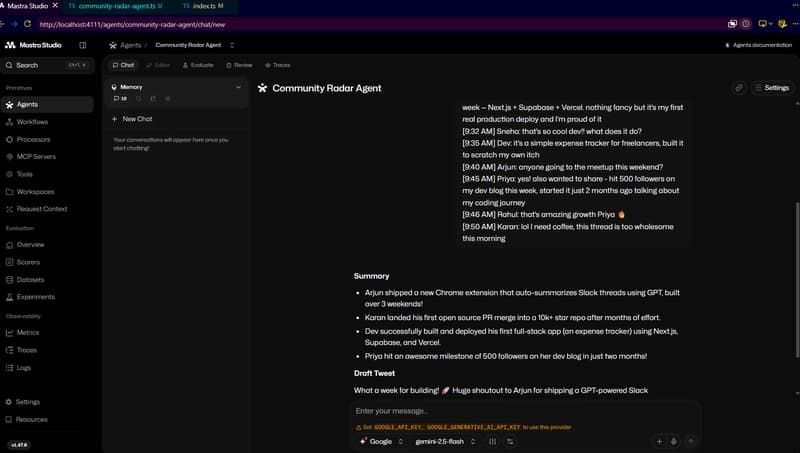The height and width of the screenshot is (453, 800).
Task: Collapse the sidebar with the panel toggle icon
Action: 83,45
